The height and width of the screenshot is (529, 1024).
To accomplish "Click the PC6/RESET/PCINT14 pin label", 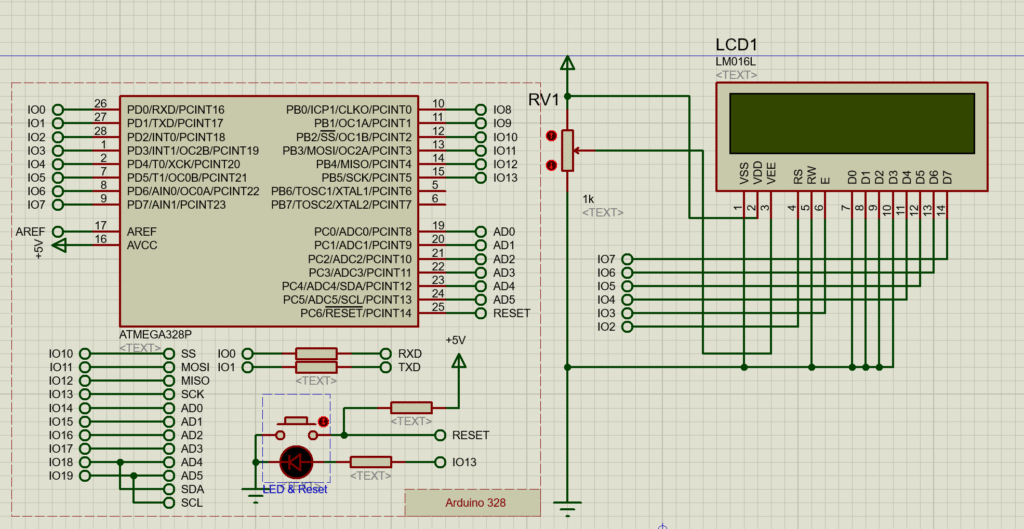I will click(x=357, y=313).
